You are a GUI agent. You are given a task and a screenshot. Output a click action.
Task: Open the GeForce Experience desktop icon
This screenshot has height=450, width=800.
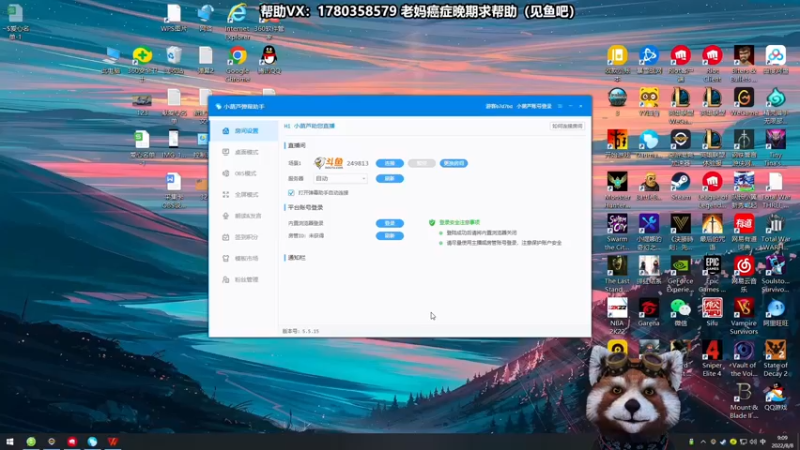click(x=681, y=274)
